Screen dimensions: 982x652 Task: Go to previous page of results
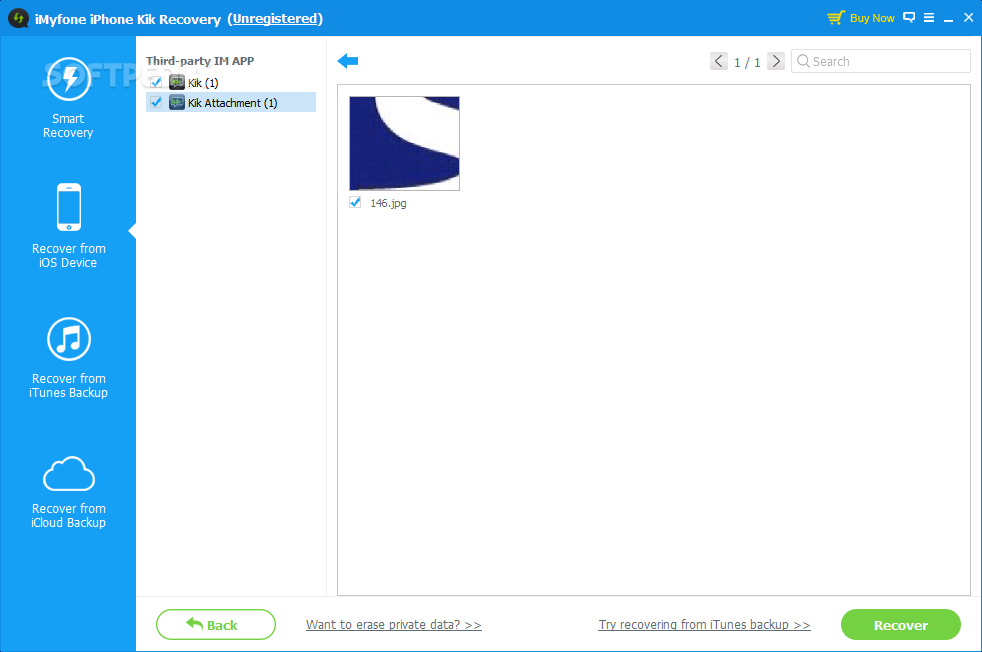[x=718, y=61]
